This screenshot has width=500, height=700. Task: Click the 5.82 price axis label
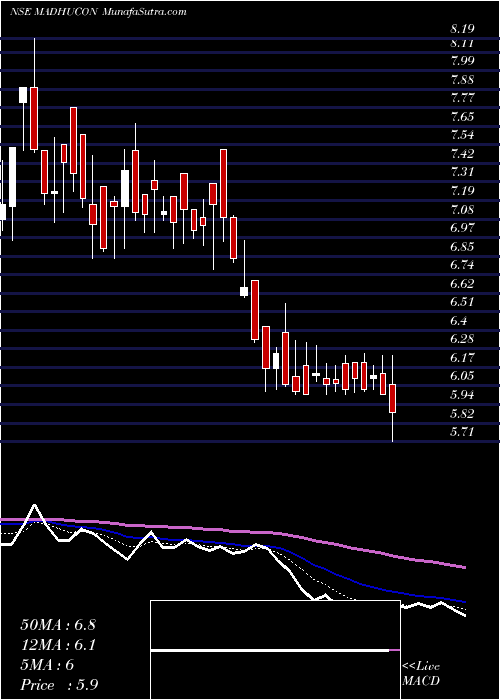(462, 414)
